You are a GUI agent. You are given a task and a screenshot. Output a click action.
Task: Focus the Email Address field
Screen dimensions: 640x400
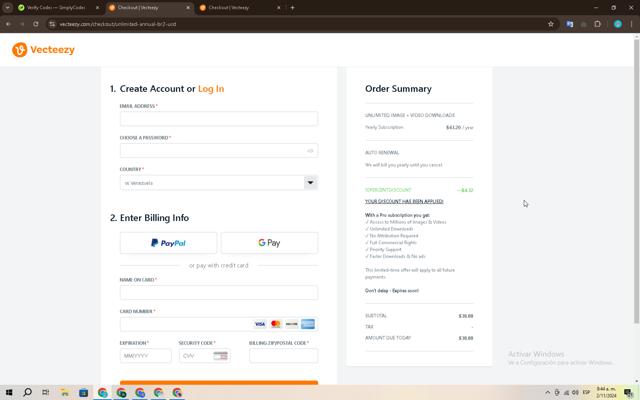(219, 119)
